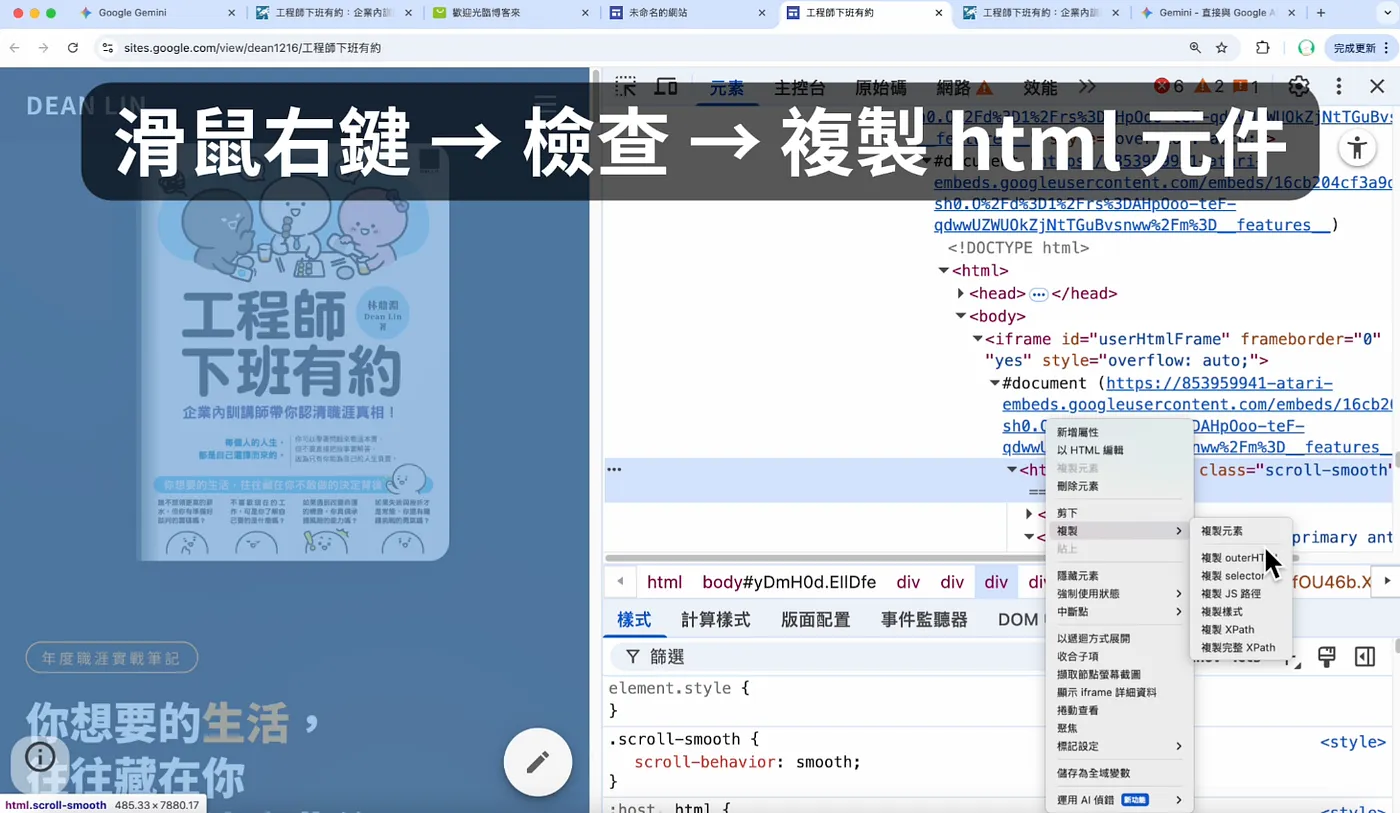Switch to the 版面配置 tab
The height and width of the screenshot is (813, 1400).
(816, 620)
